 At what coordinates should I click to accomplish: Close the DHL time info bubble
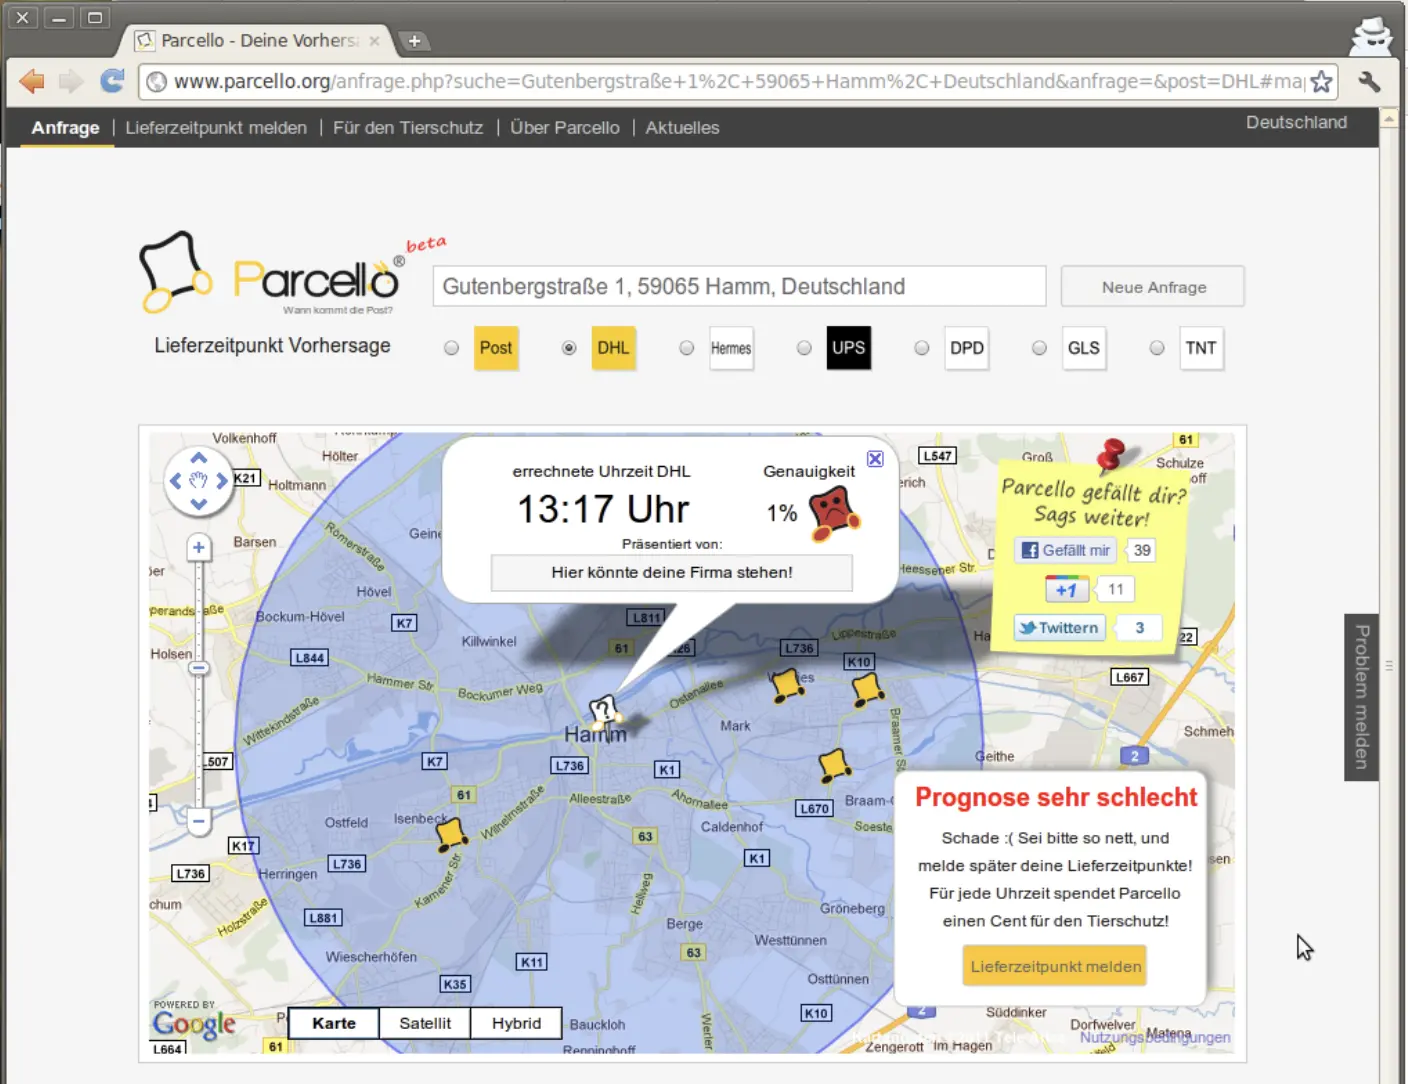[875, 459]
